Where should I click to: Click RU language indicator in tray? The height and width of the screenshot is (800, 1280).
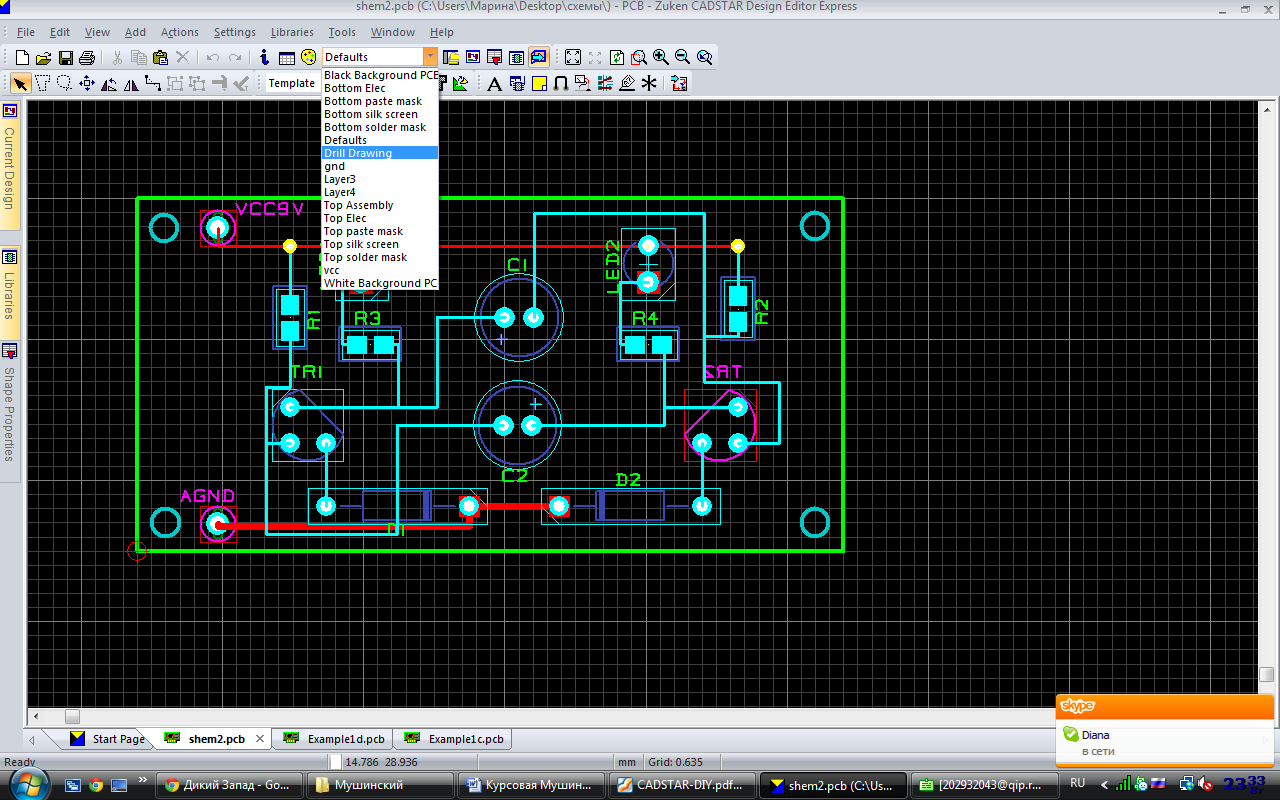(1078, 783)
